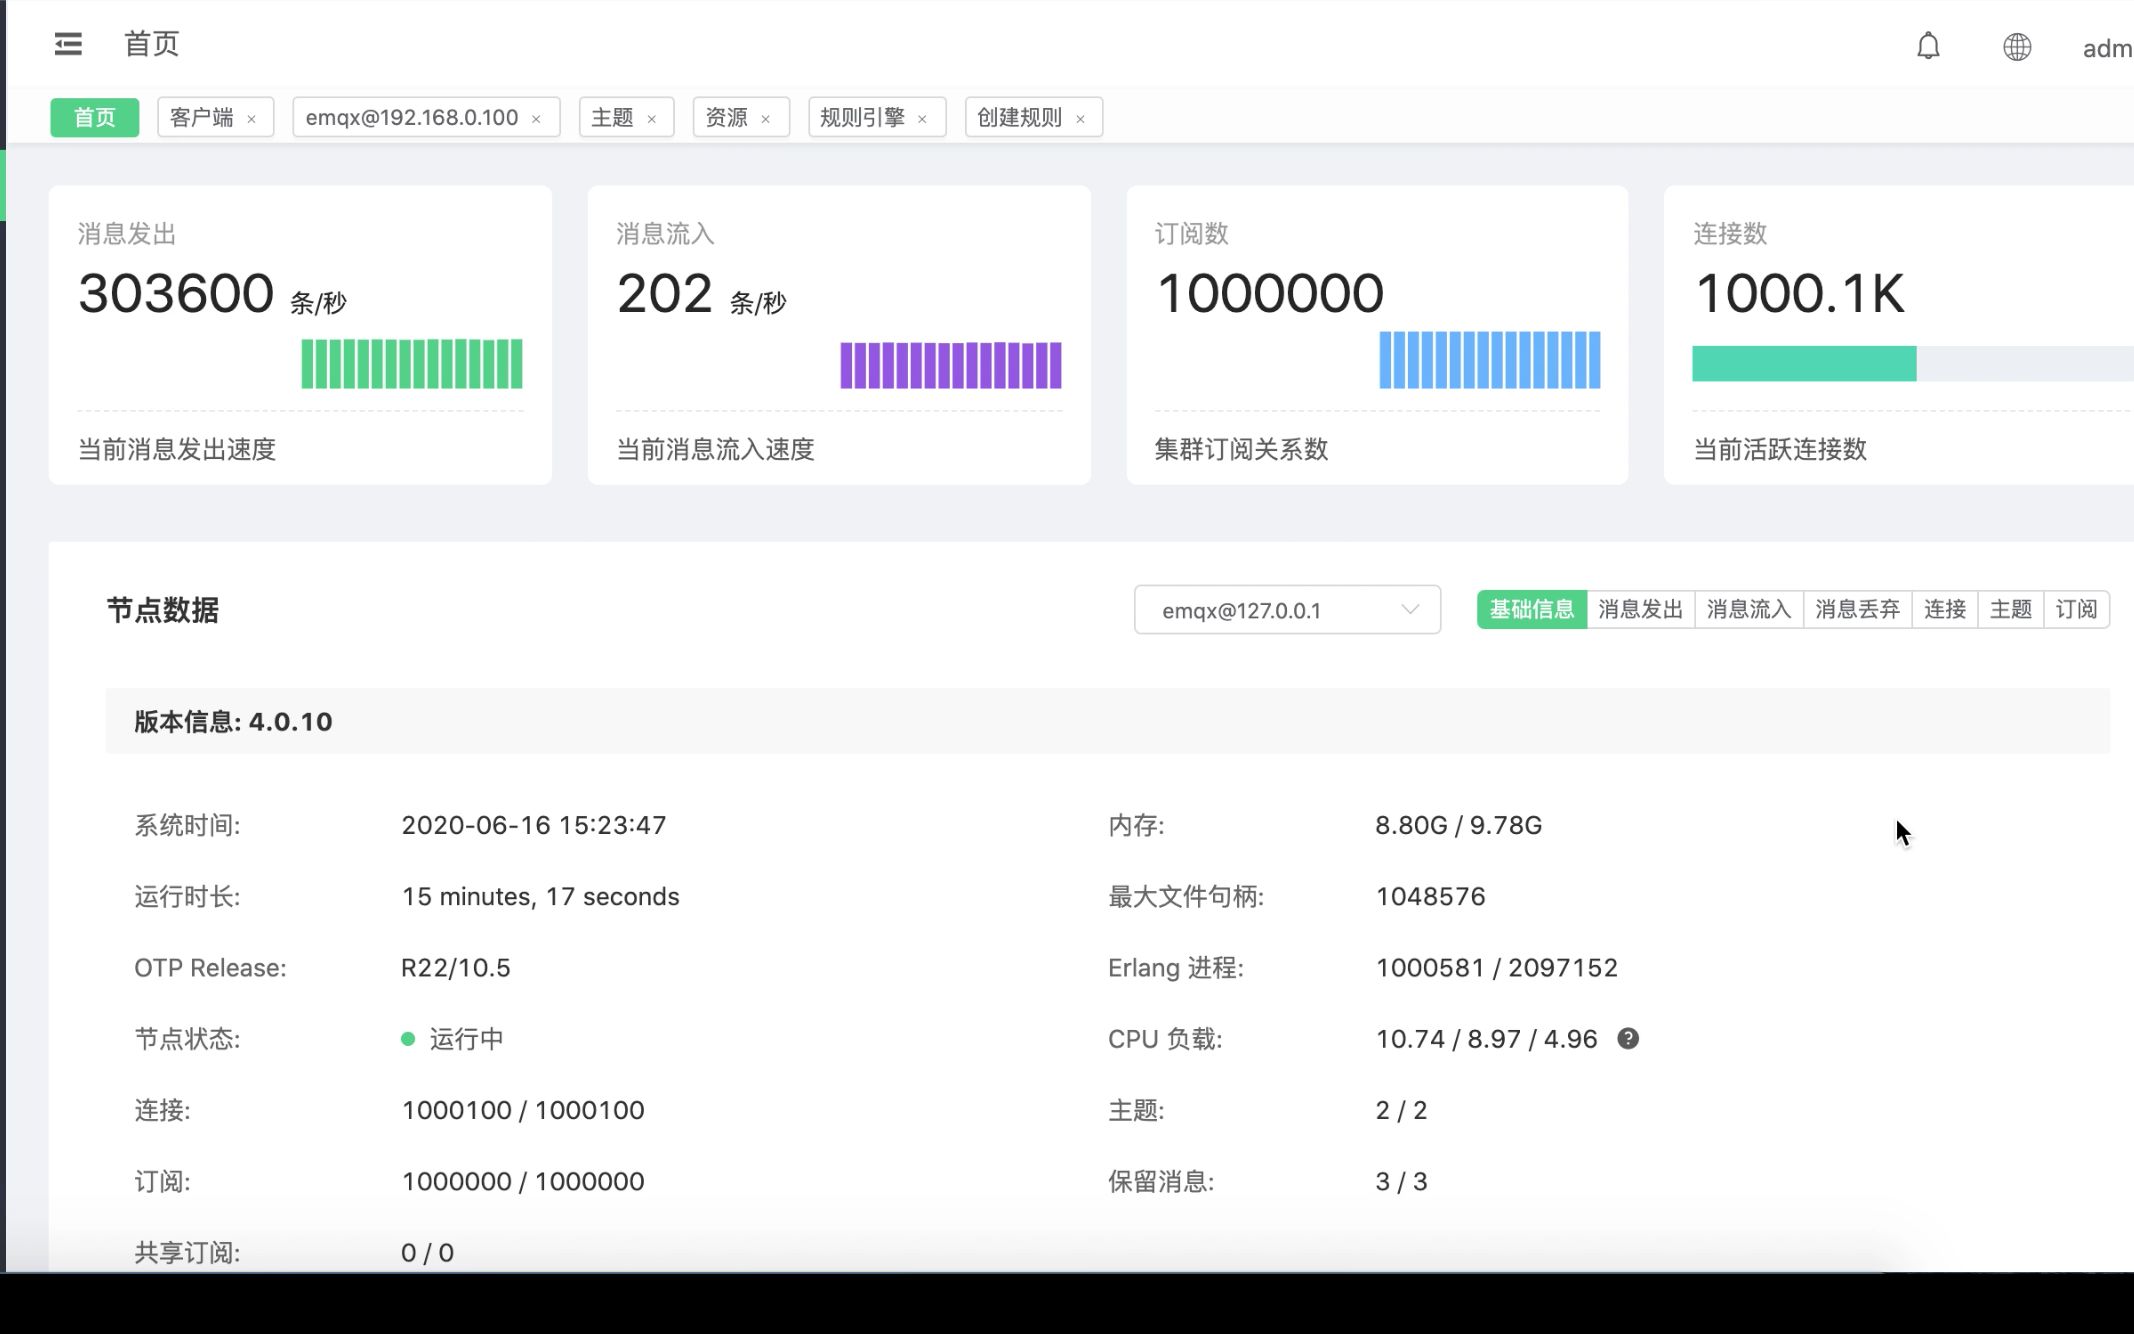The image size is (2134, 1334).
Task: Close the 创建规则 tab
Action: point(1080,119)
